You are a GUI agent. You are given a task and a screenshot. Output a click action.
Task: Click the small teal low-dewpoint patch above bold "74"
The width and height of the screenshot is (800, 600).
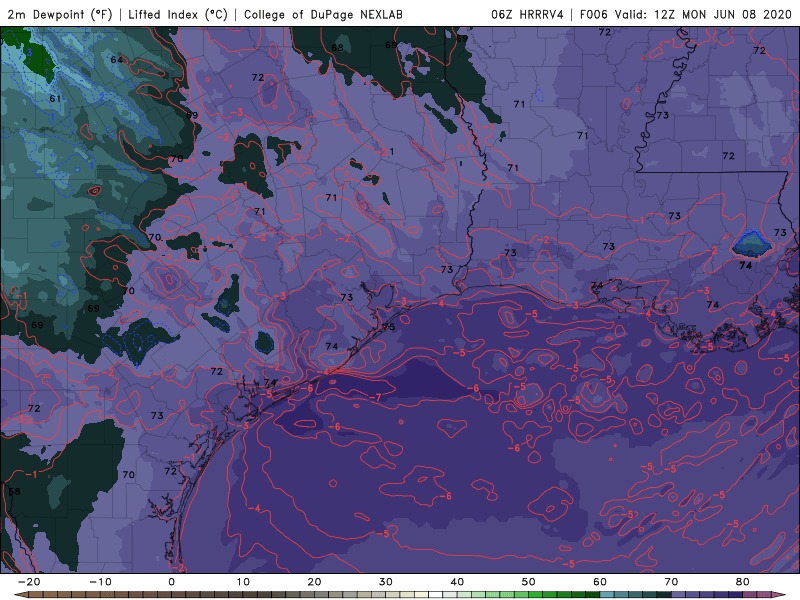751,244
